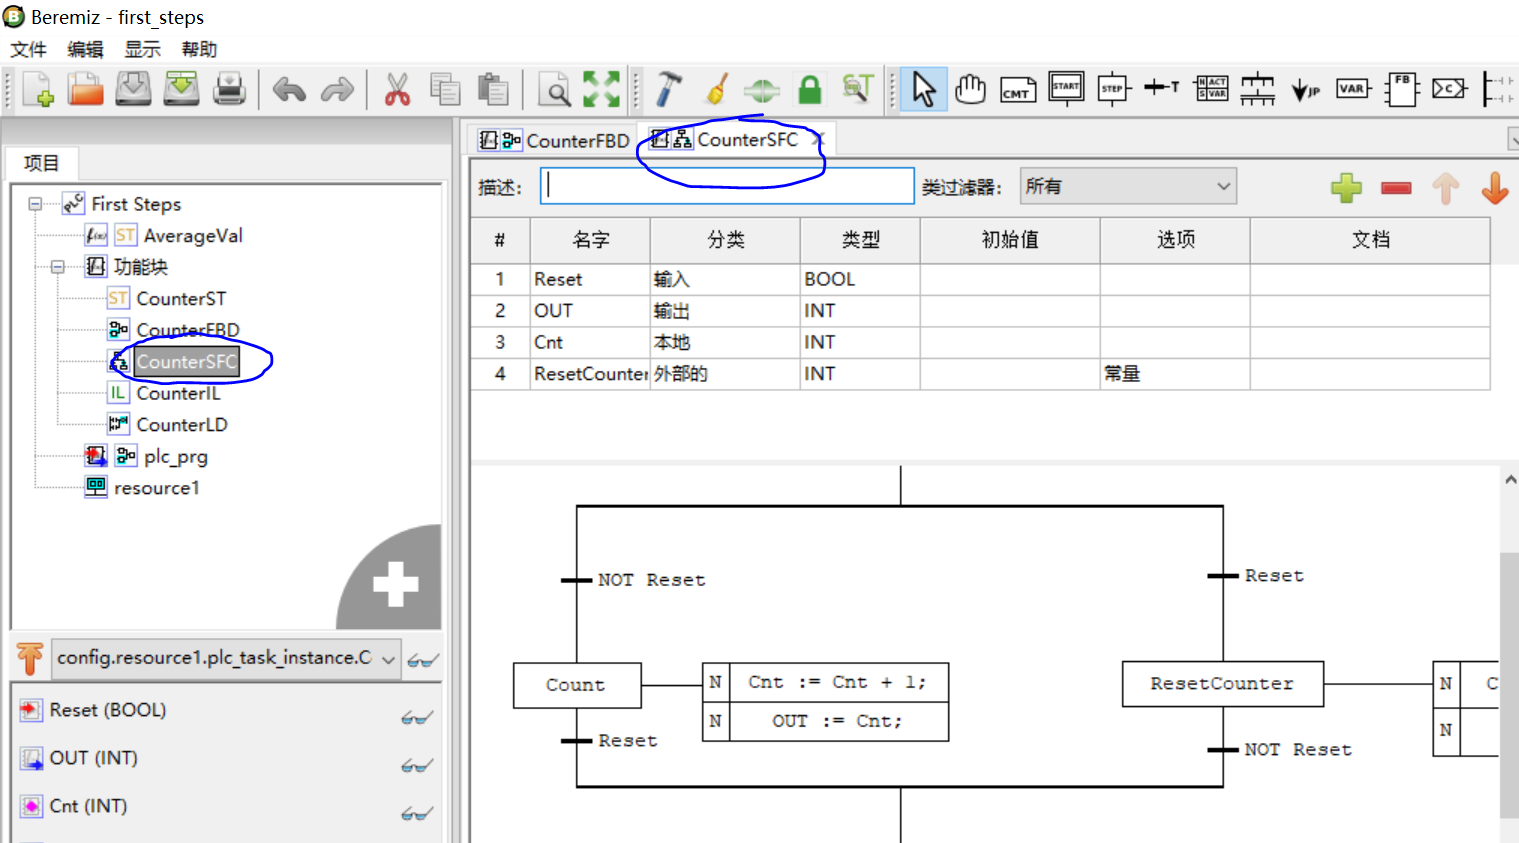This screenshot has width=1519, height=843.
Task: Select the Initial Step tool
Action: [1066, 88]
